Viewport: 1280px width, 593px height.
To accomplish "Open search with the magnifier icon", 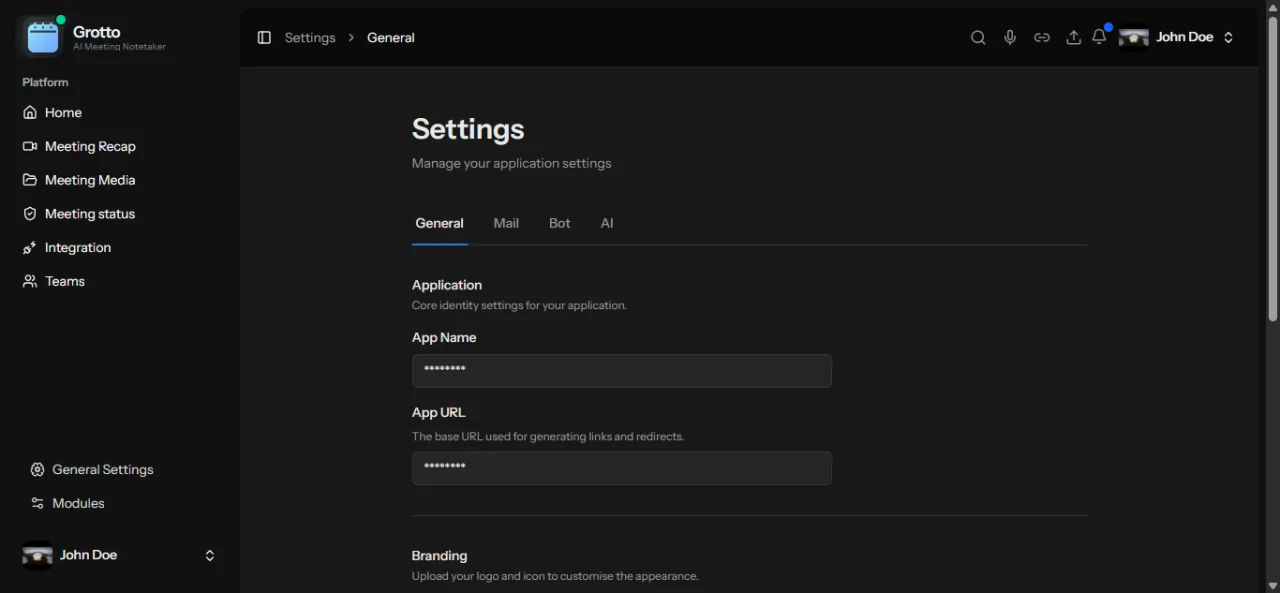I will (x=978, y=37).
